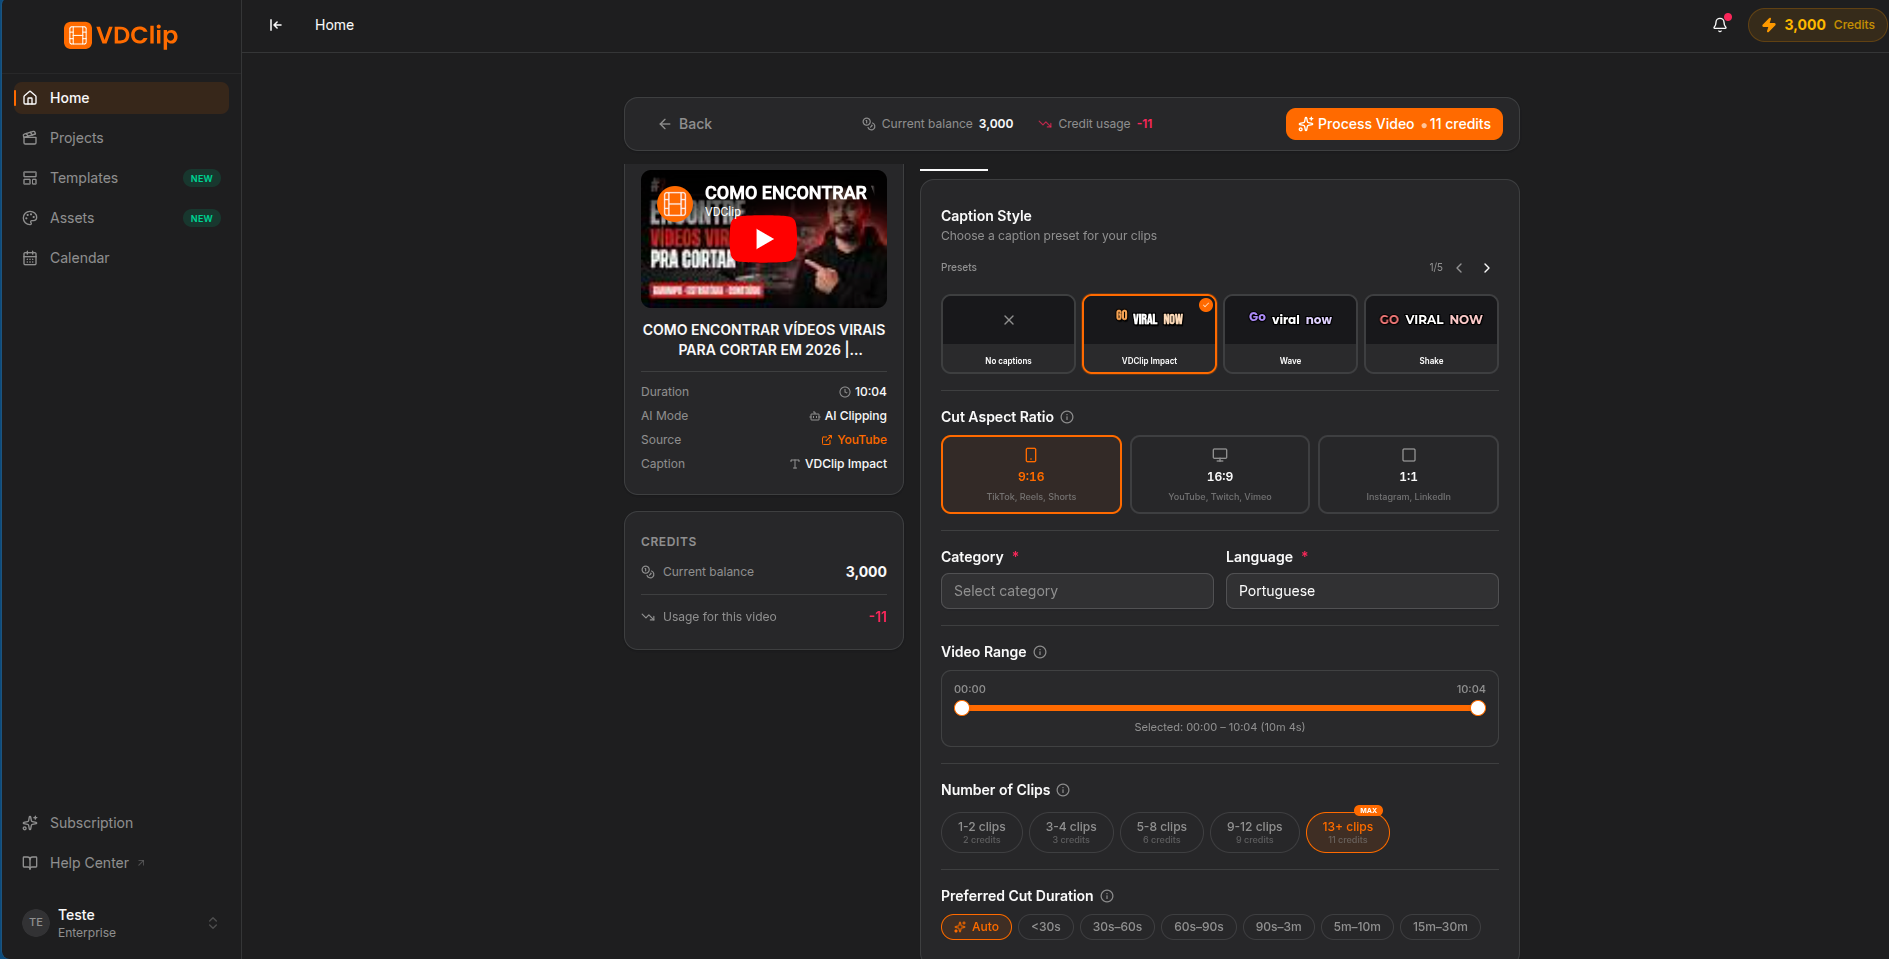Click the video title text

[764, 340]
